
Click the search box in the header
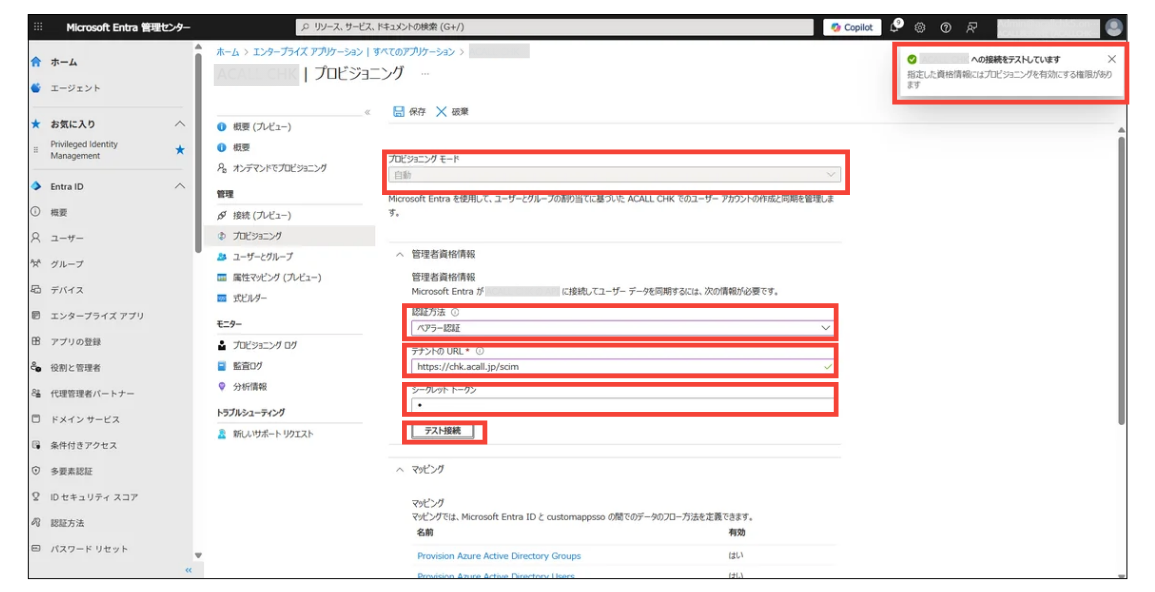[555, 27]
